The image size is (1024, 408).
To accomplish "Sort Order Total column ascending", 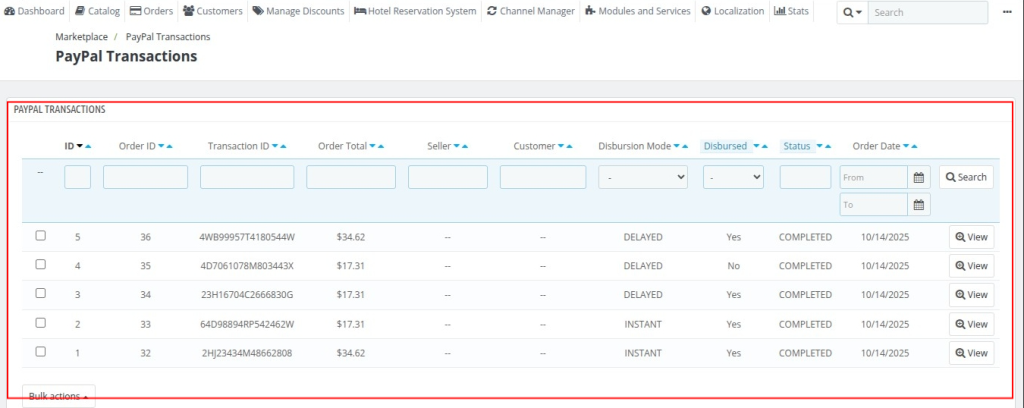I will pos(381,146).
